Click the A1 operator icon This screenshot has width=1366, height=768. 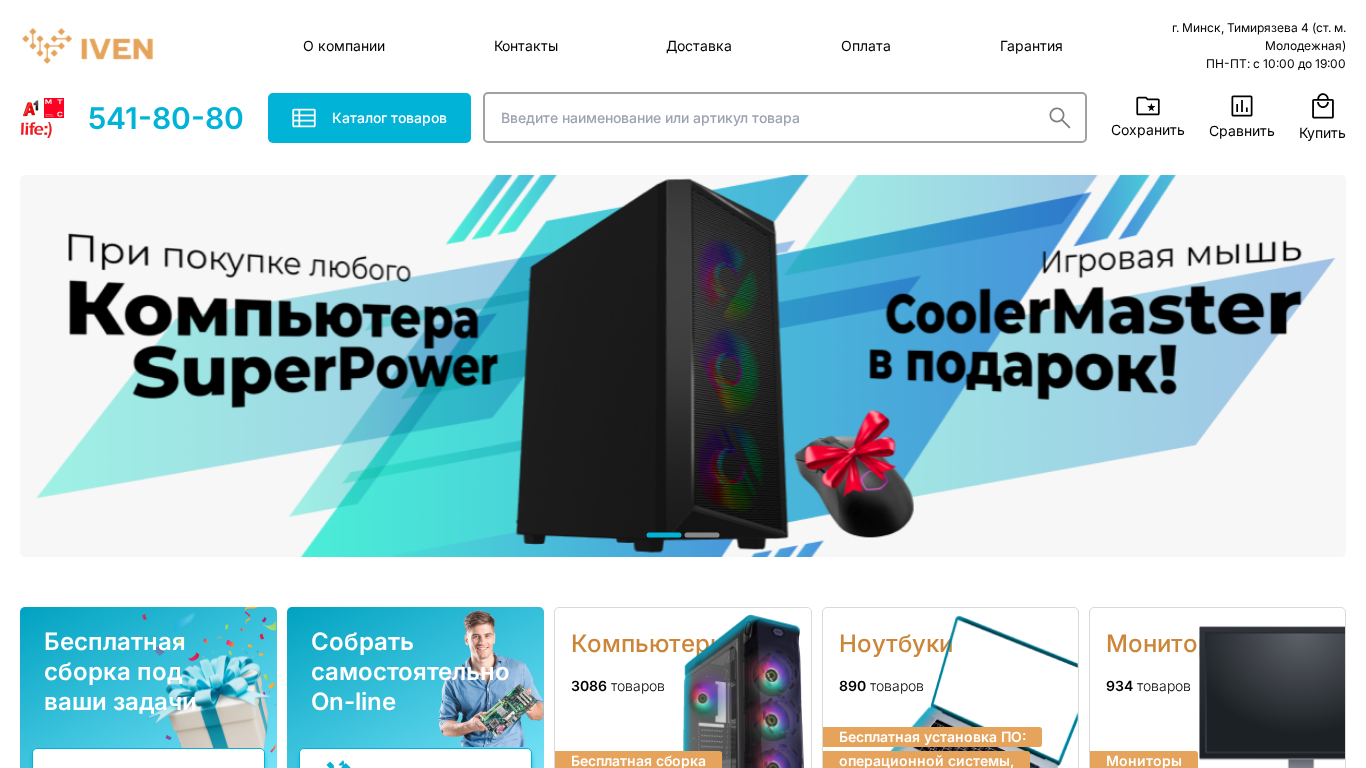tap(31, 107)
